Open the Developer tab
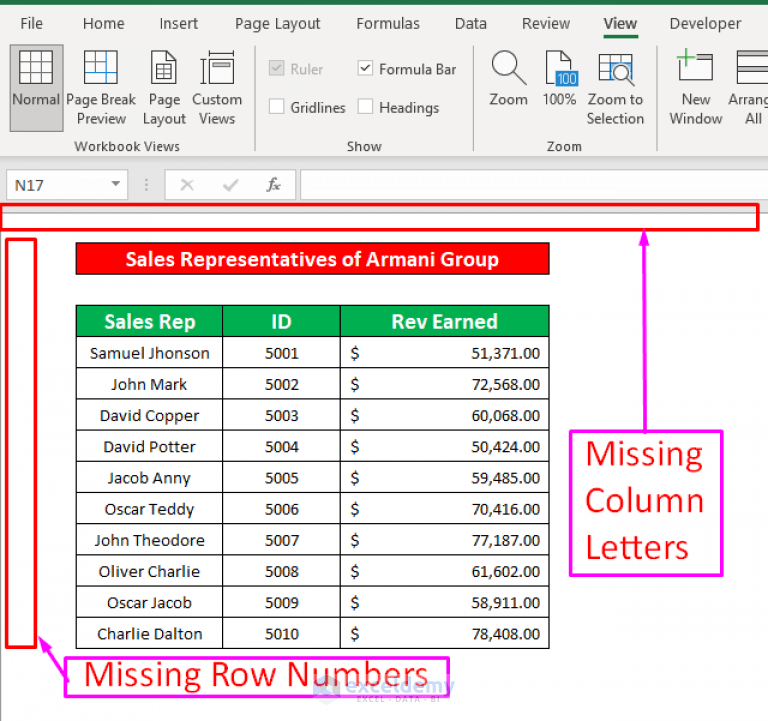768x721 pixels. pos(705,24)
